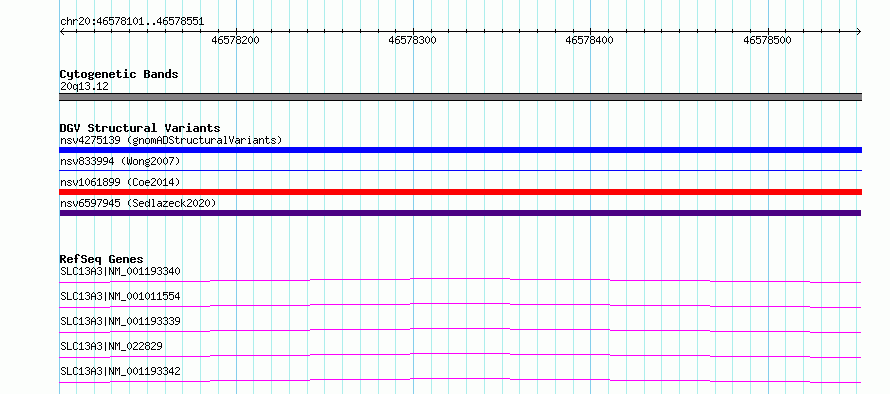Click the 46578200 ruler position label
890x394 pixels.
coord(235,40)
